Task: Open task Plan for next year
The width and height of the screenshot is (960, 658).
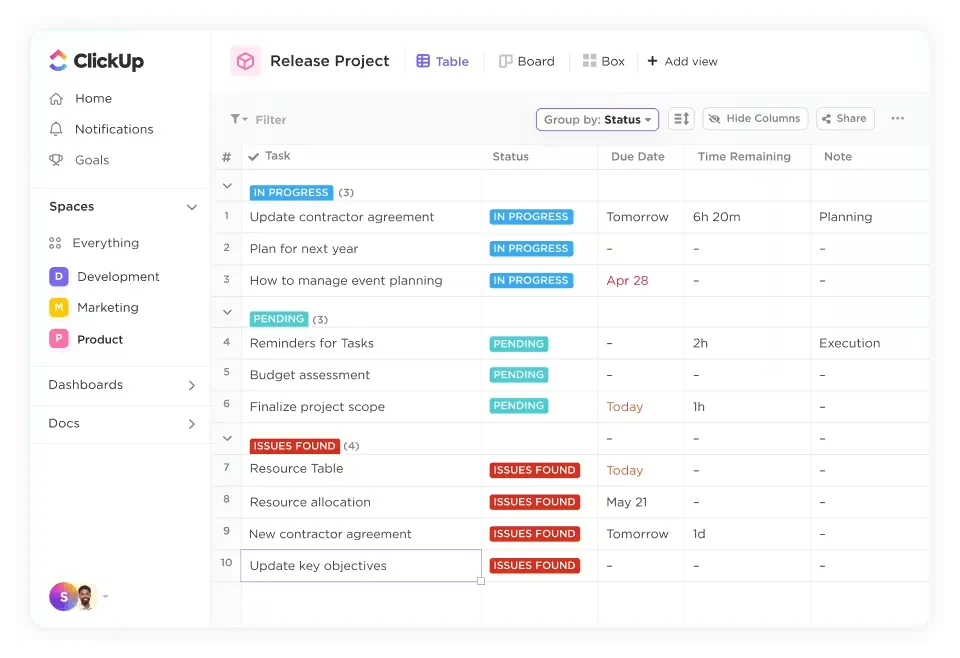Action: point(304,249)
